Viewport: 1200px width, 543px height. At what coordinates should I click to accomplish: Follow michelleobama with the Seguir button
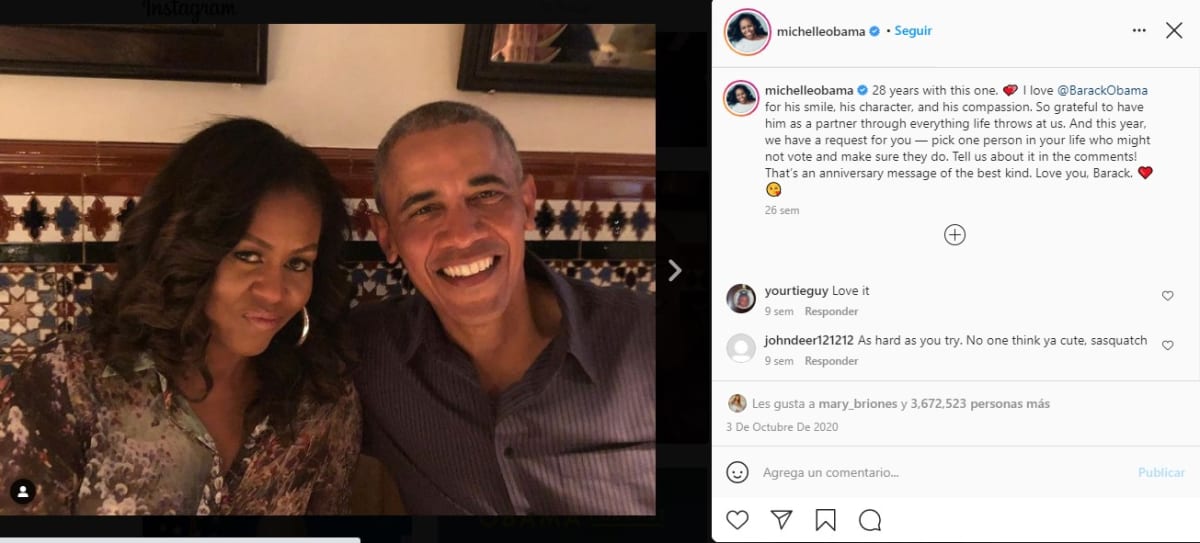tap(913, 31)
